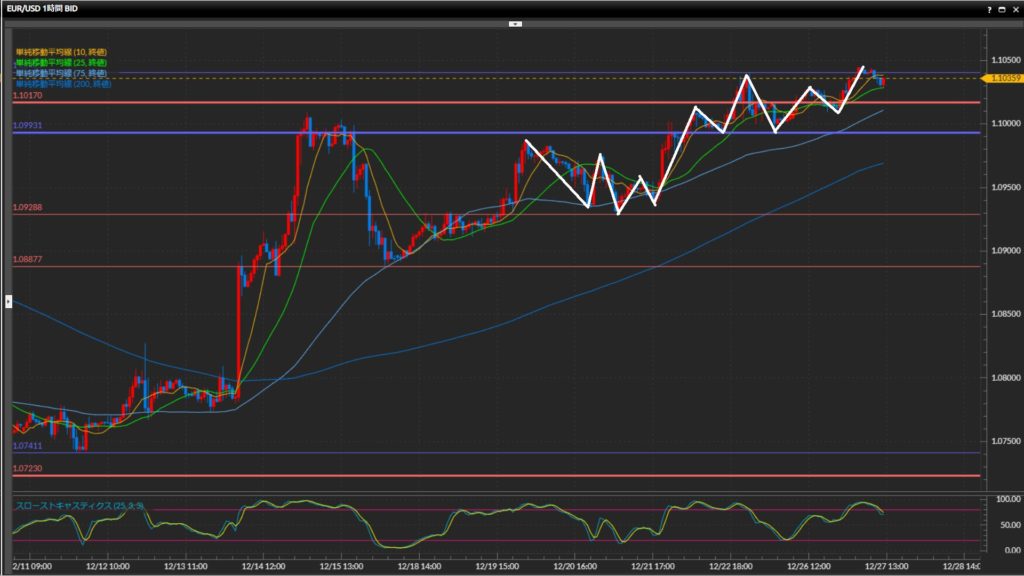
Task: Open help with the question mark icon
Action: click(989, 8)
